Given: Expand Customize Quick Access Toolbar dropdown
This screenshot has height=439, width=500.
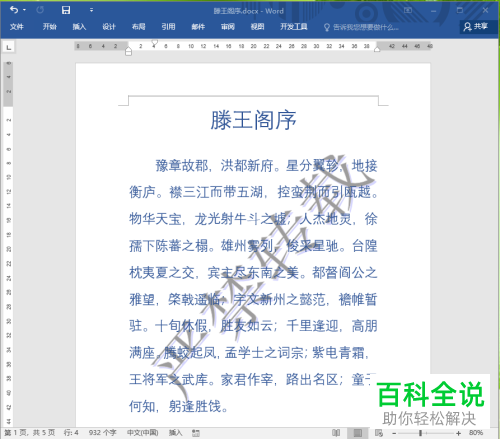Looking at the screenshot, I should pos(91,10).
